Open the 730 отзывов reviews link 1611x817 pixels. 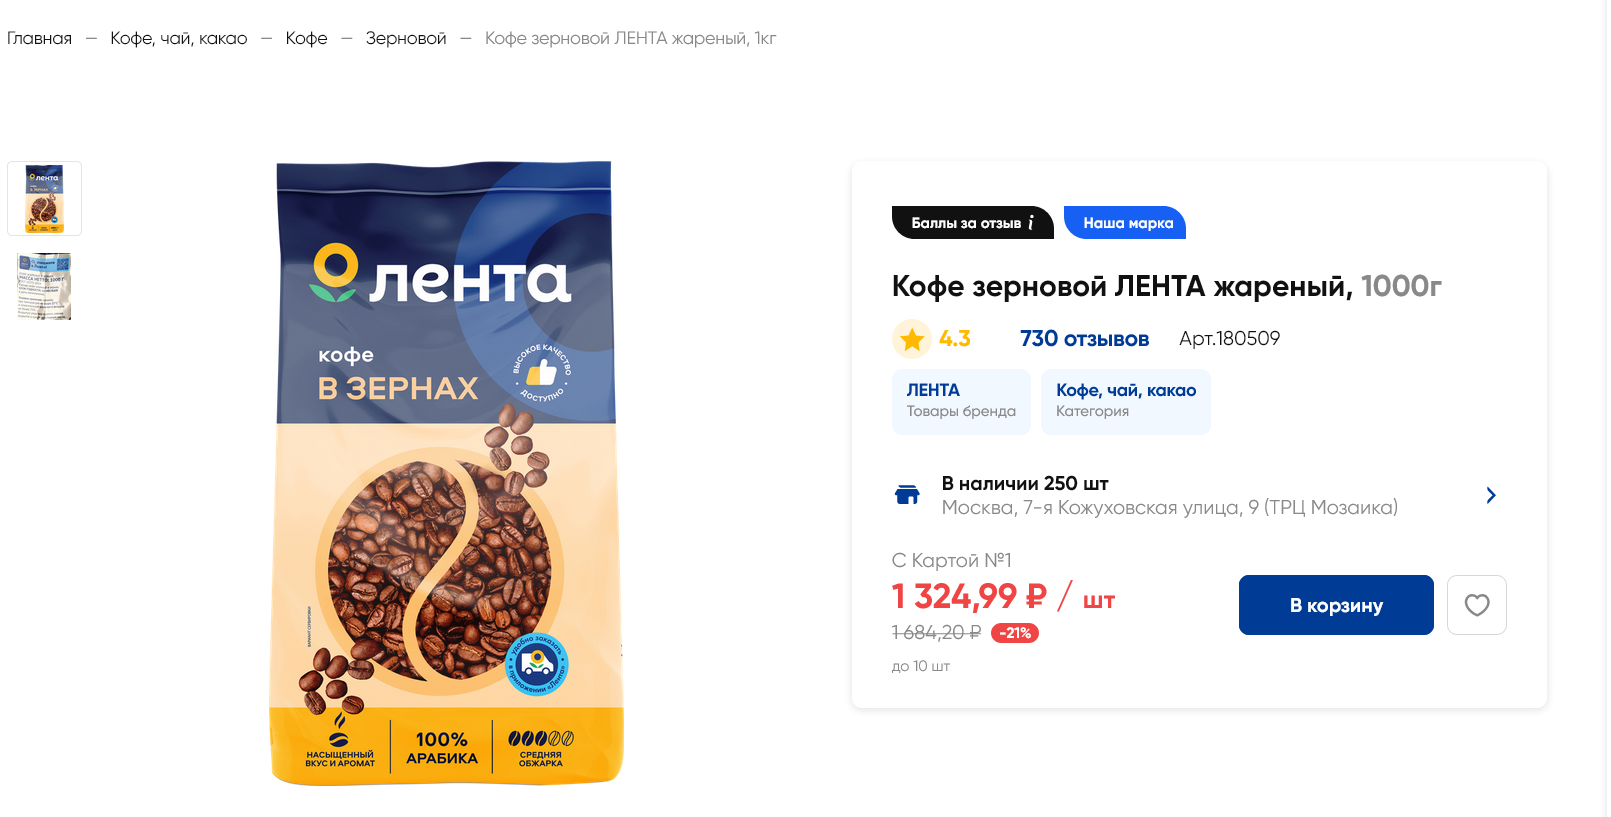point(1084,339)
